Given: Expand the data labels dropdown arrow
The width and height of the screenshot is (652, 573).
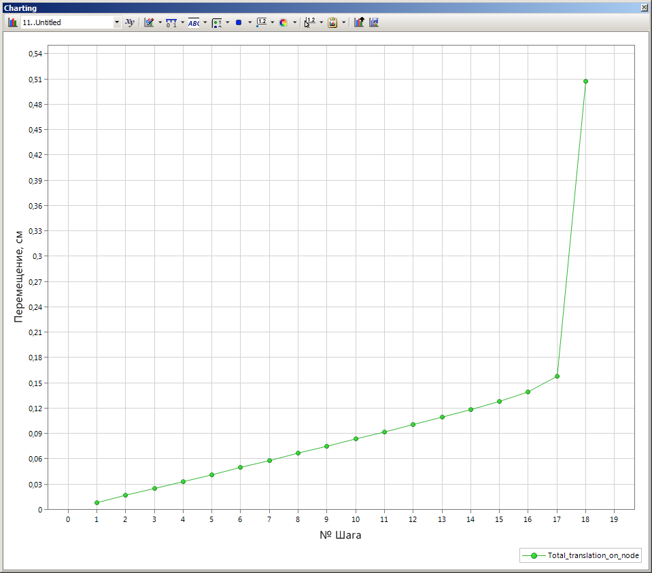Looking at the screenshot, I should click(x=272, y=22).
